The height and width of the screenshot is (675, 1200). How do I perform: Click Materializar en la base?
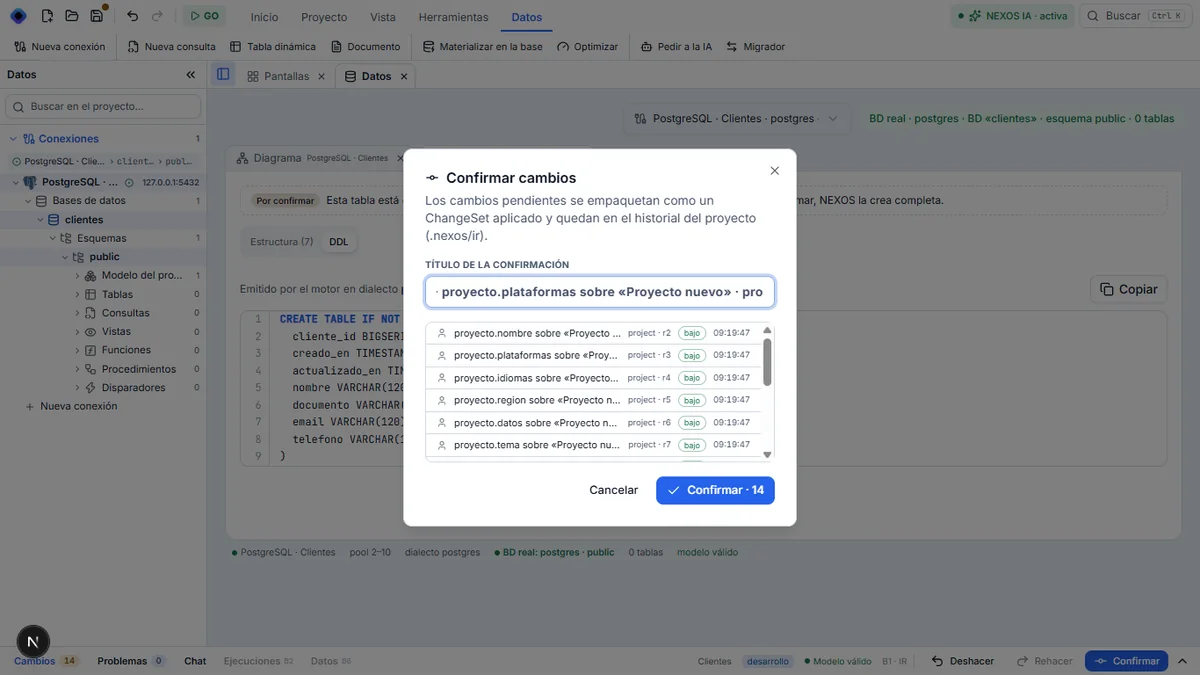[x=483, y=47]
